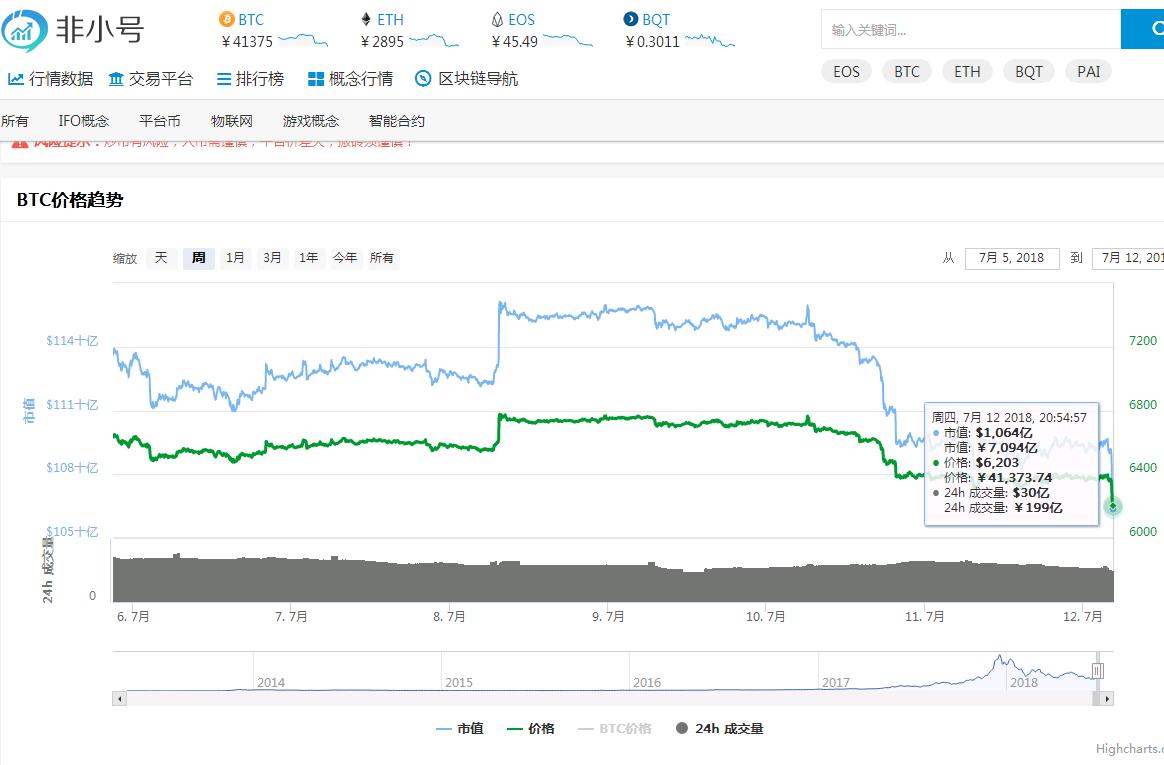Click the 非小号 logo icon
This screenshot has width=1164, height=765.
[24, 30]
